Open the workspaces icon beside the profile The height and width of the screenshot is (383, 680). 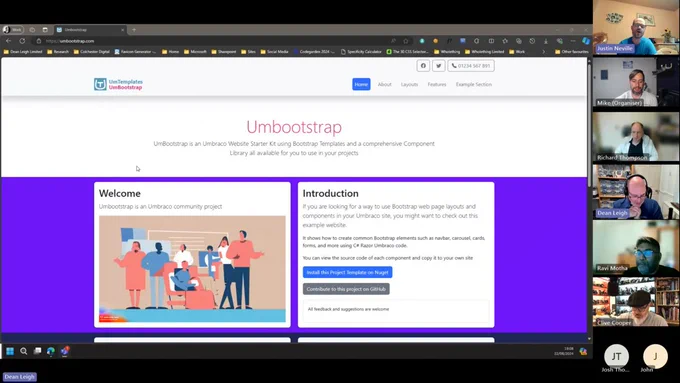[32, 29]
